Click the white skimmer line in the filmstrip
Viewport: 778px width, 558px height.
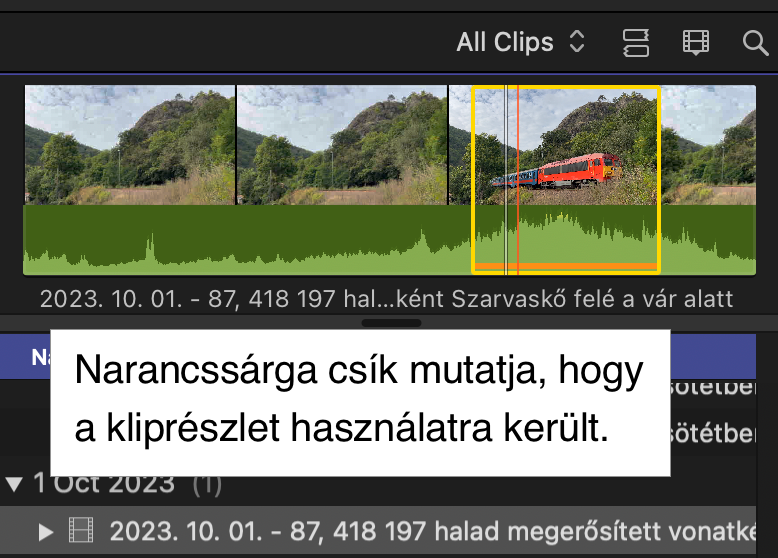pos(506,180)
